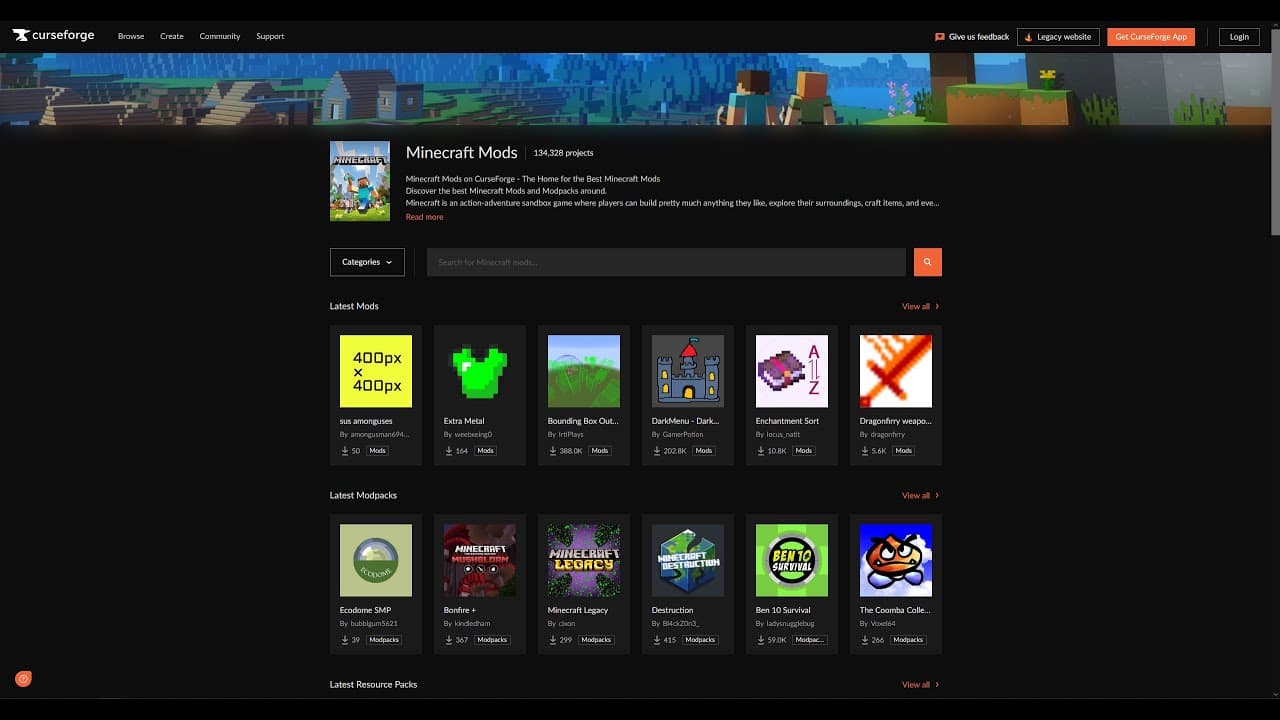The image size is (1280, 720).
Task: Click the Extra Metal title
Action: click(x=464, y=421)
